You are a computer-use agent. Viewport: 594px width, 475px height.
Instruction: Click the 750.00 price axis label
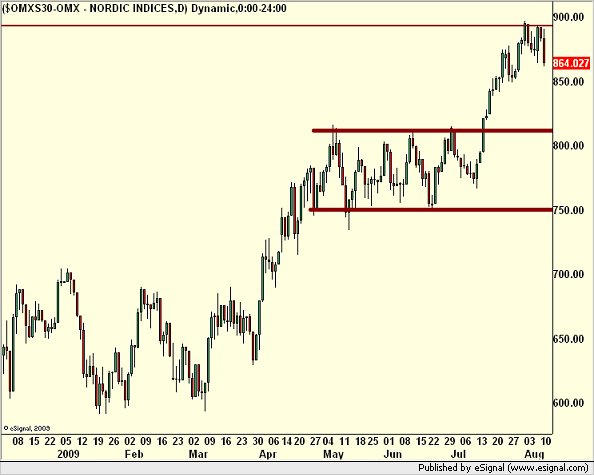pyautogui.click(x=569, y=210)
